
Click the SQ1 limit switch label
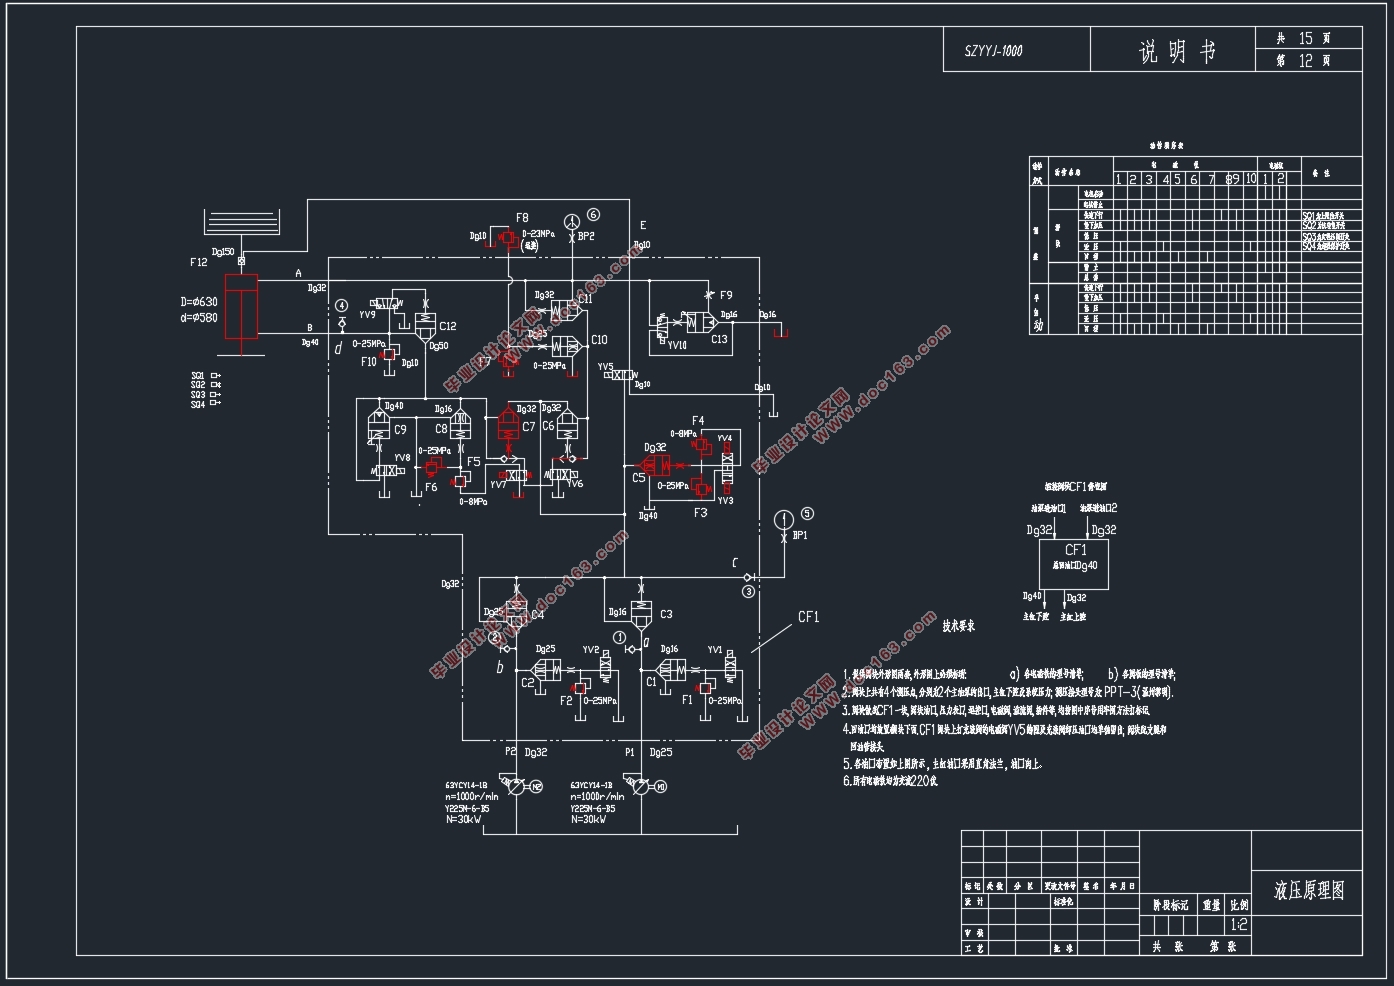198,376
